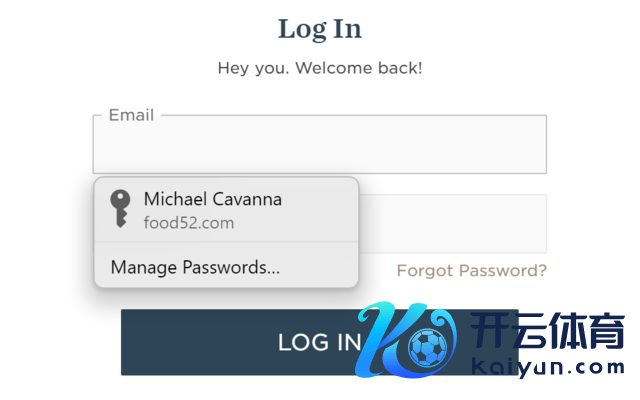Click the 开云体育 Chinese logo text
This screenshot has height=400, width=640.
(547, 330)
